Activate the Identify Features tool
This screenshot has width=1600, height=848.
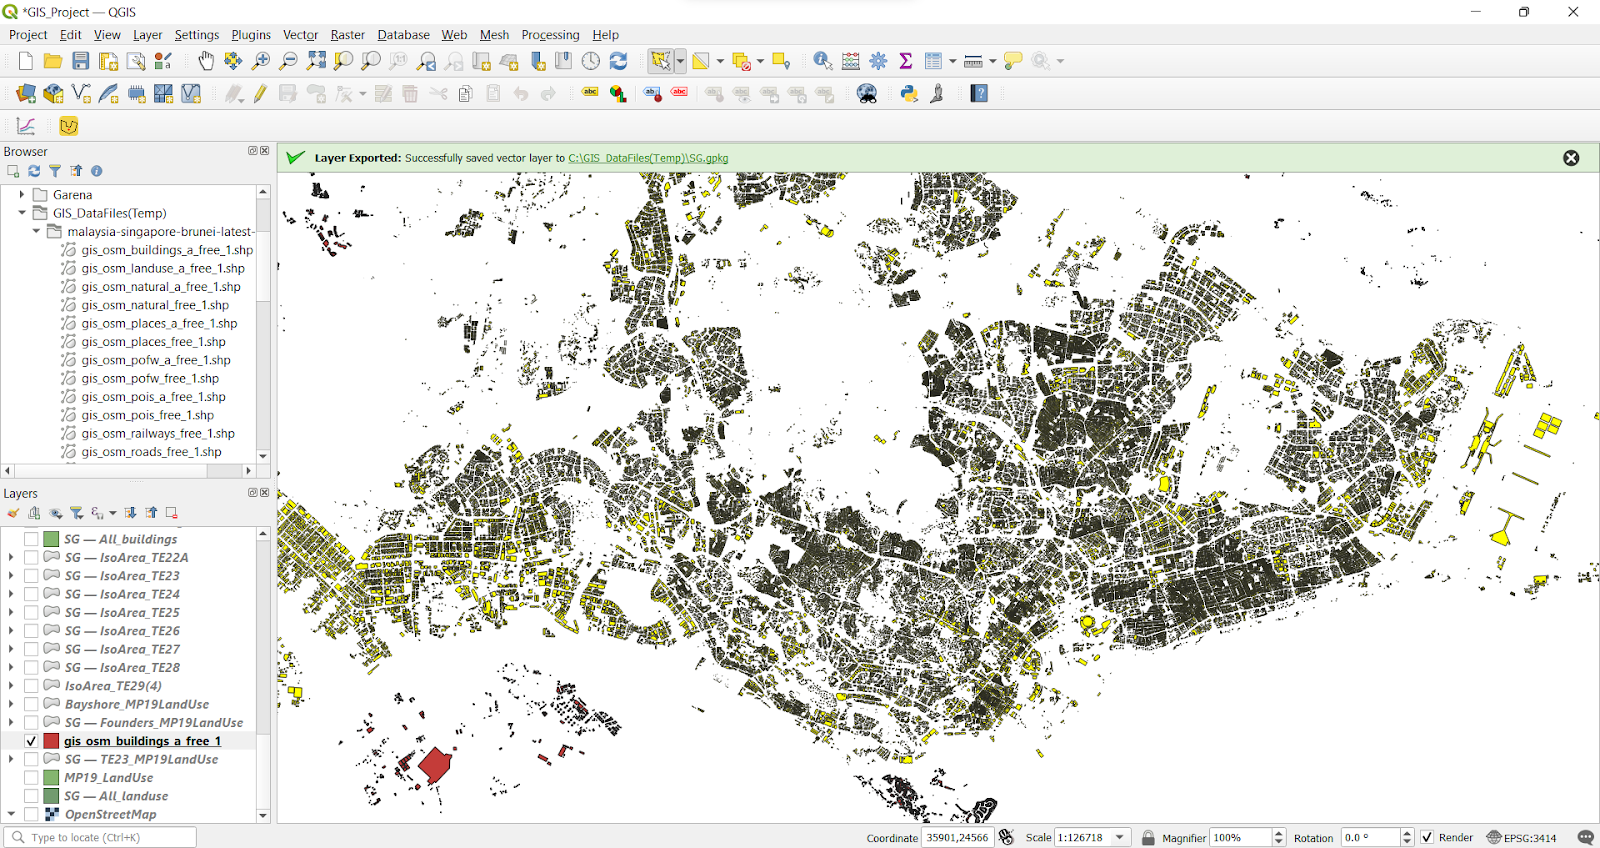click(x=822, y=62)
